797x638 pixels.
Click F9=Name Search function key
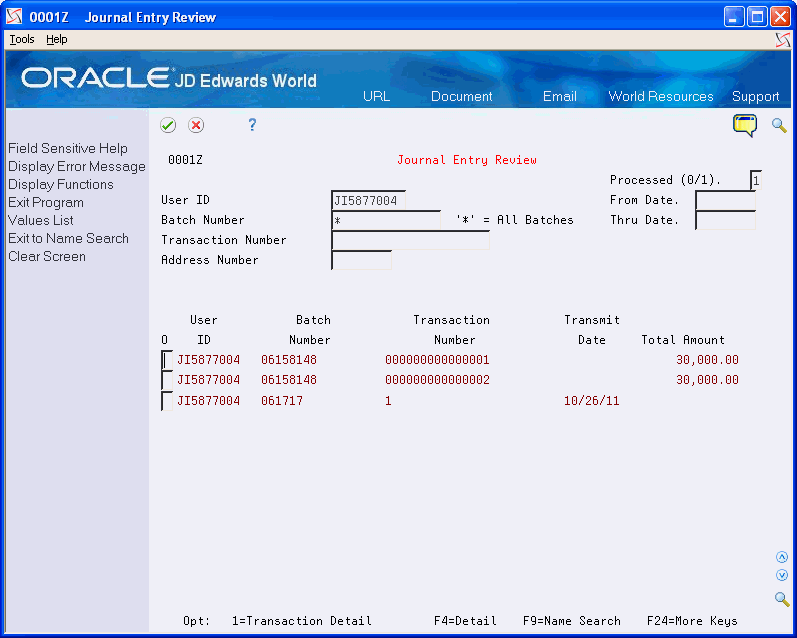pyautogui.click(x=571, y=621)
